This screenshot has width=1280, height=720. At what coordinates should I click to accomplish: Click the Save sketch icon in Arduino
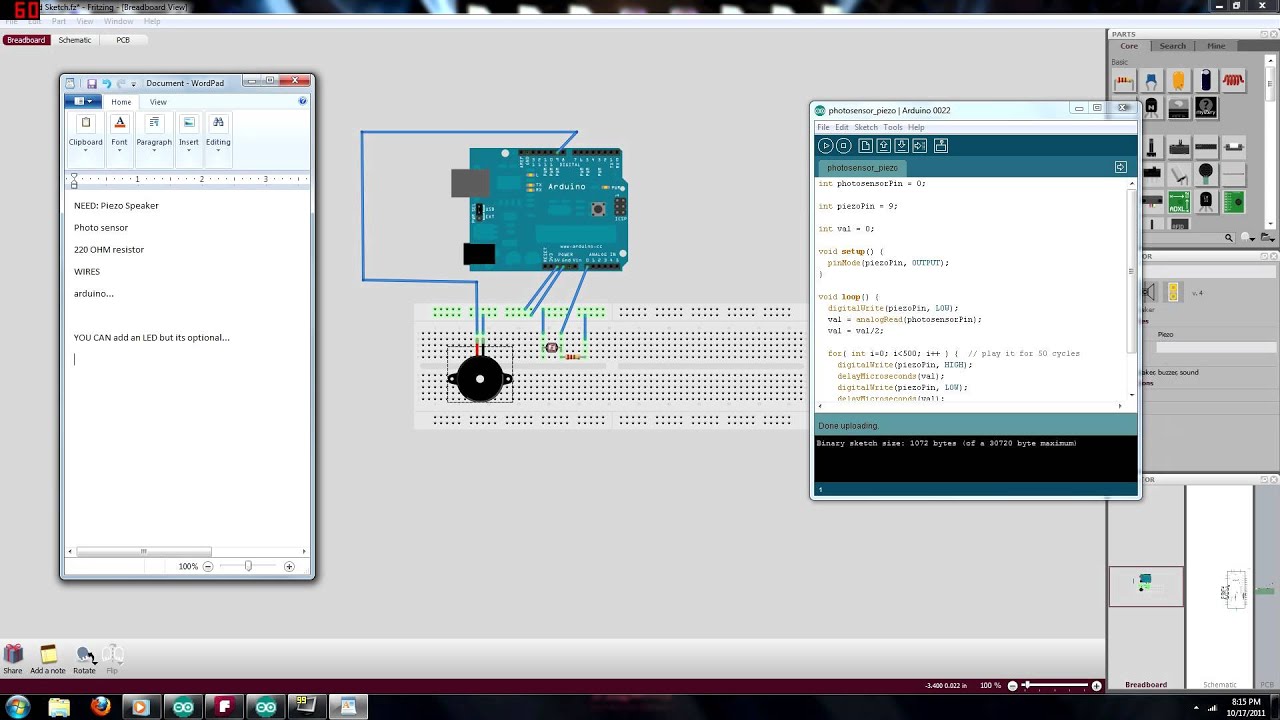[902, 146]
